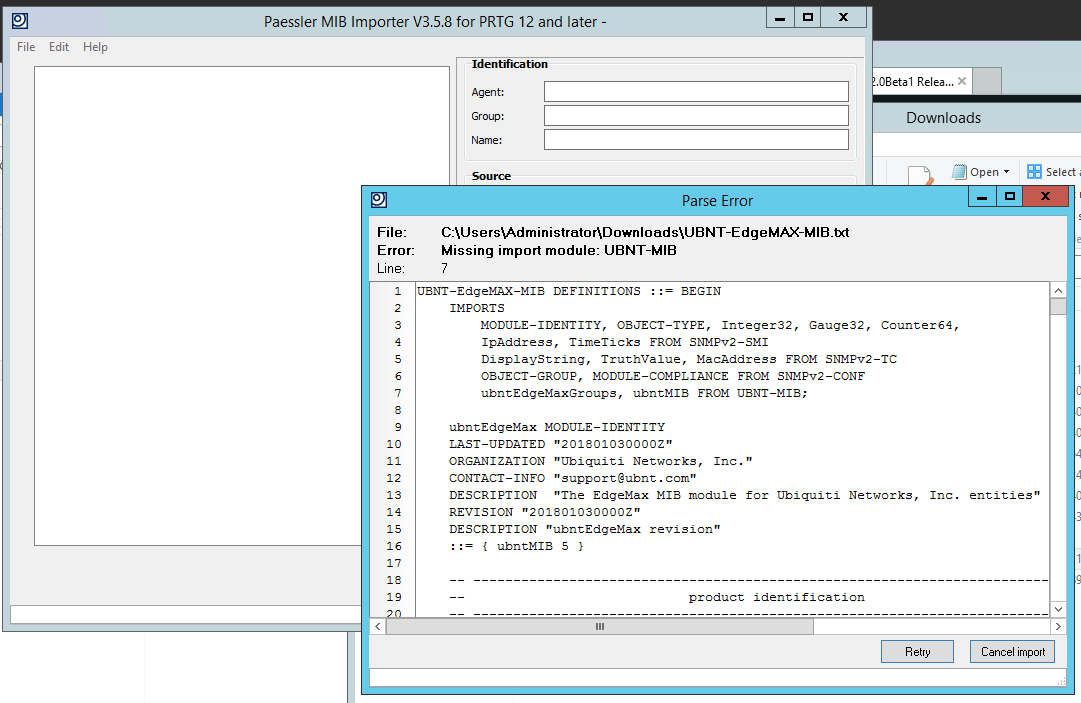Click scroll right arrow in code view
The height and width of the screenshot is (703, 1081).
[x=1058, y=626]
